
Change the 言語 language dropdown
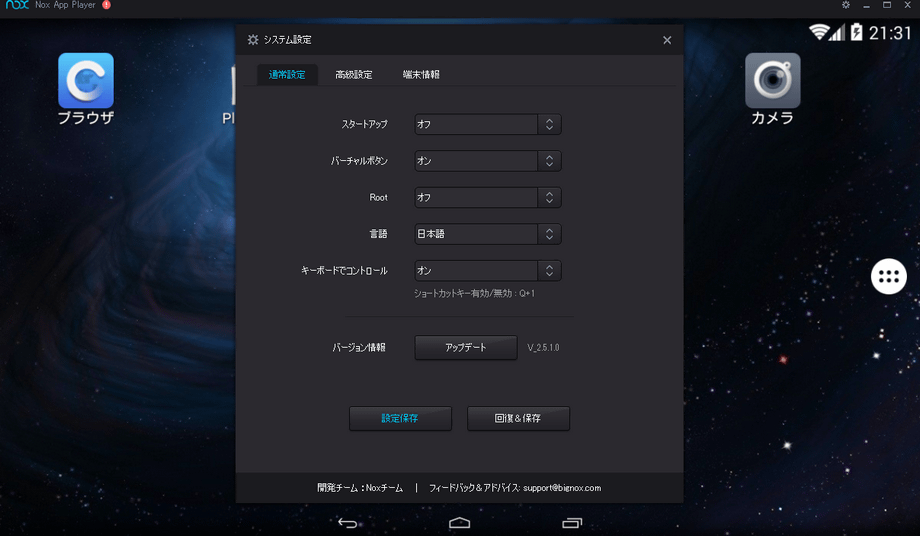click(x=487, y=234)
